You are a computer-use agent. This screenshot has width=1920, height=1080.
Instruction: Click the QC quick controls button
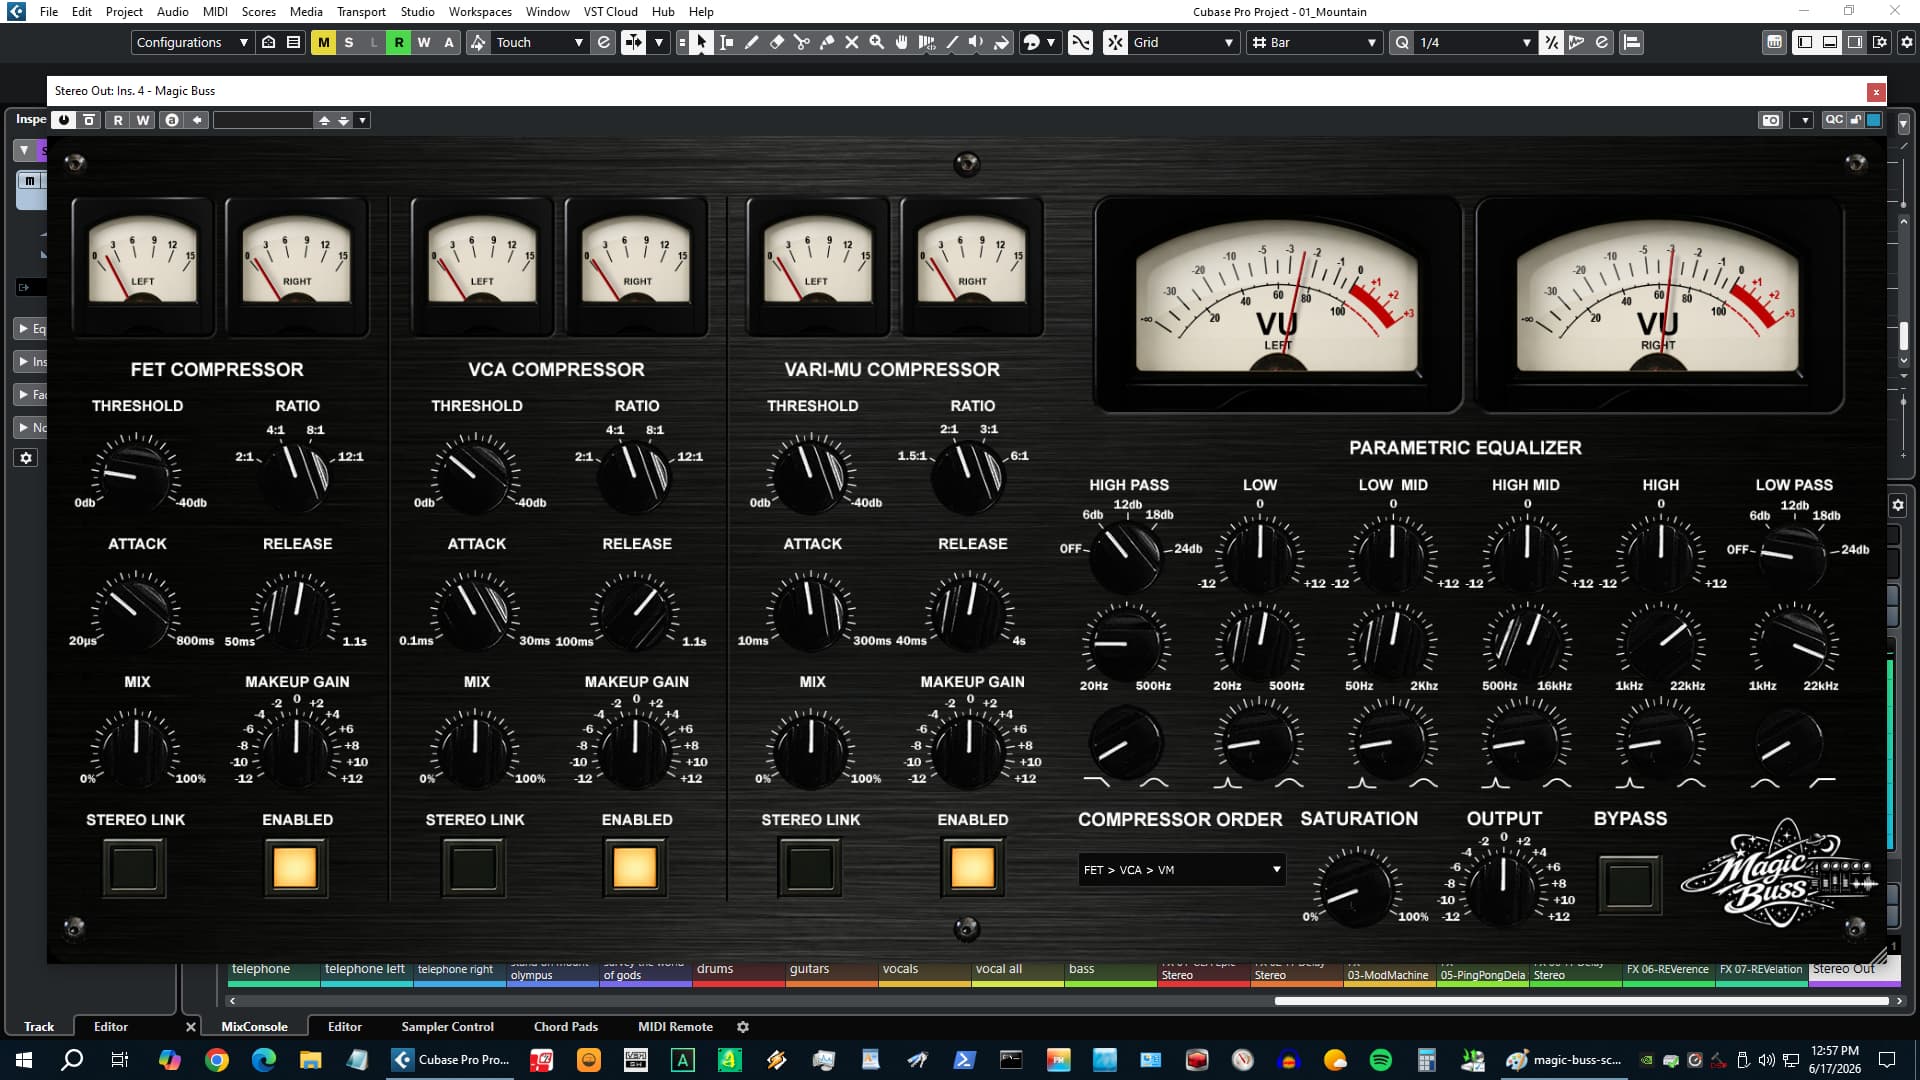pos(1833,120)
